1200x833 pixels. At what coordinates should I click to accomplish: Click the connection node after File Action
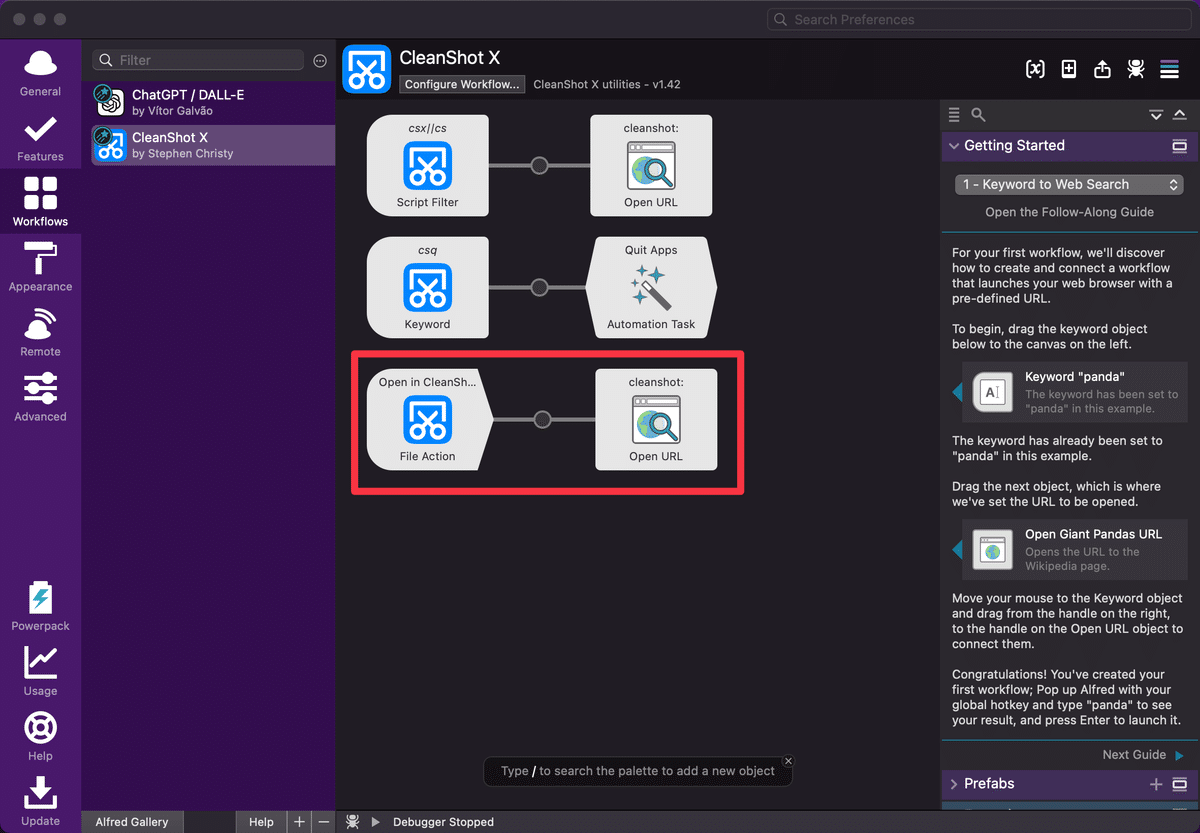(x=543, y=419)
